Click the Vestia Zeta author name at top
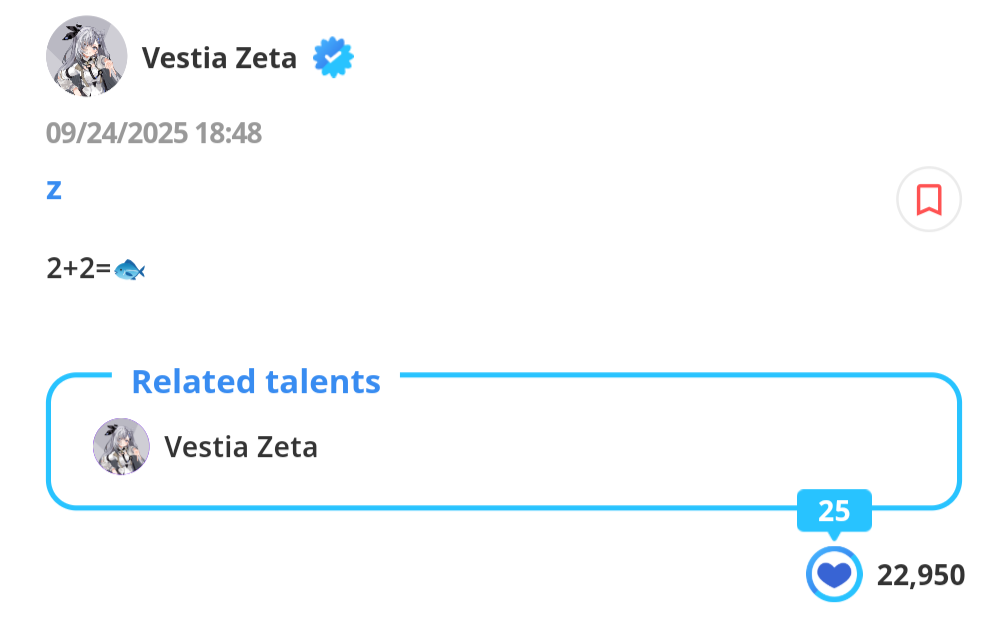 219,58
